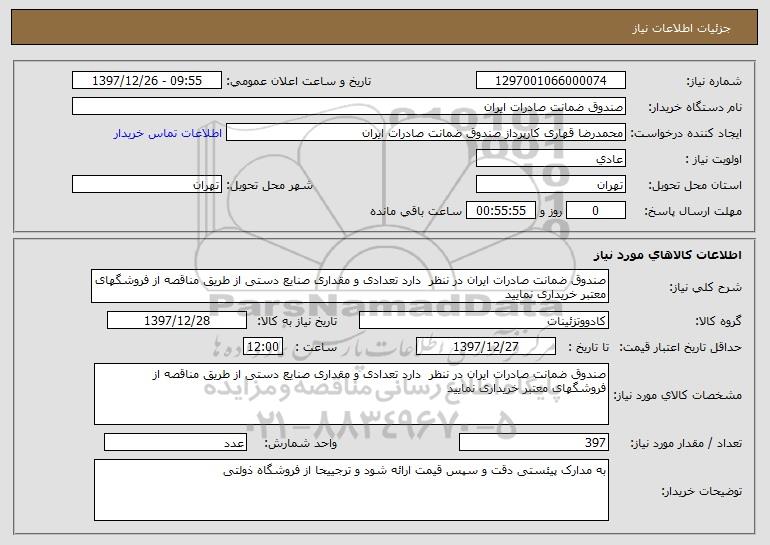Select the requester field محمدرضا قهاری
770x545 pixels.
426,133
